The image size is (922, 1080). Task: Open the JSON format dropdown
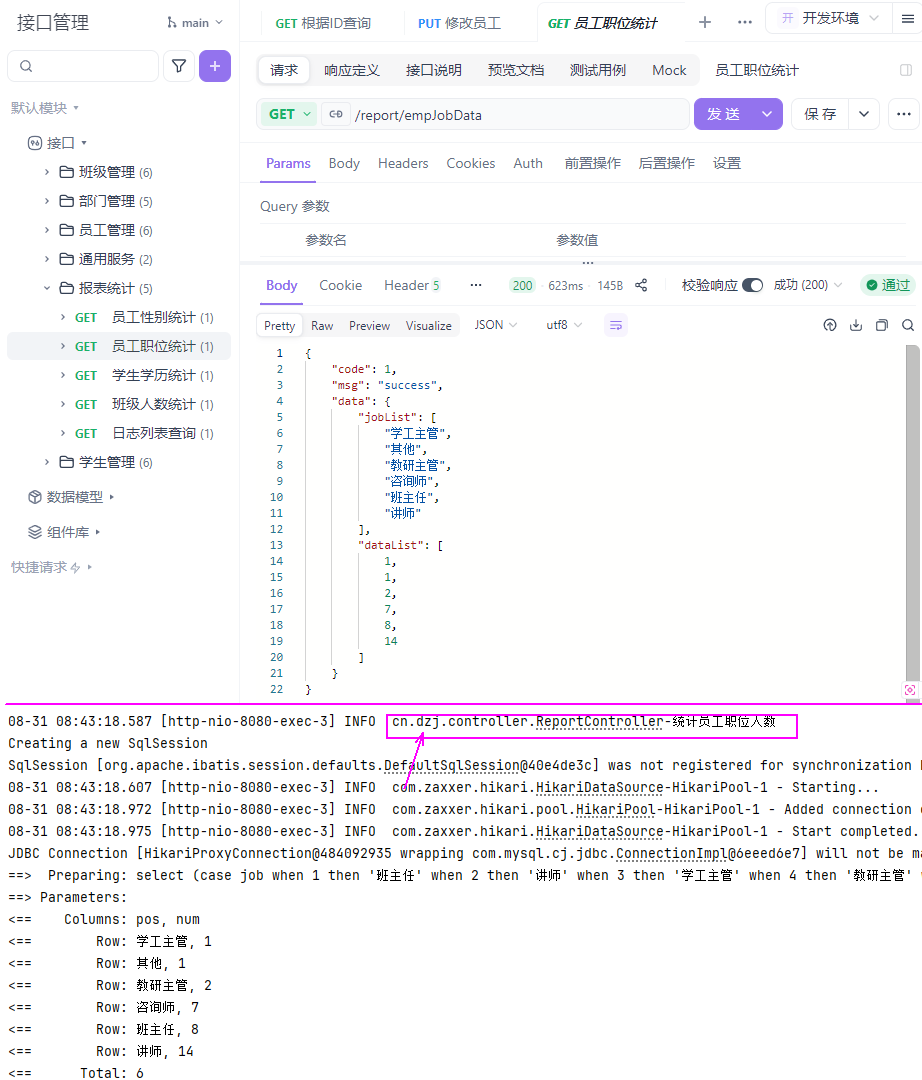pos(496,325)
